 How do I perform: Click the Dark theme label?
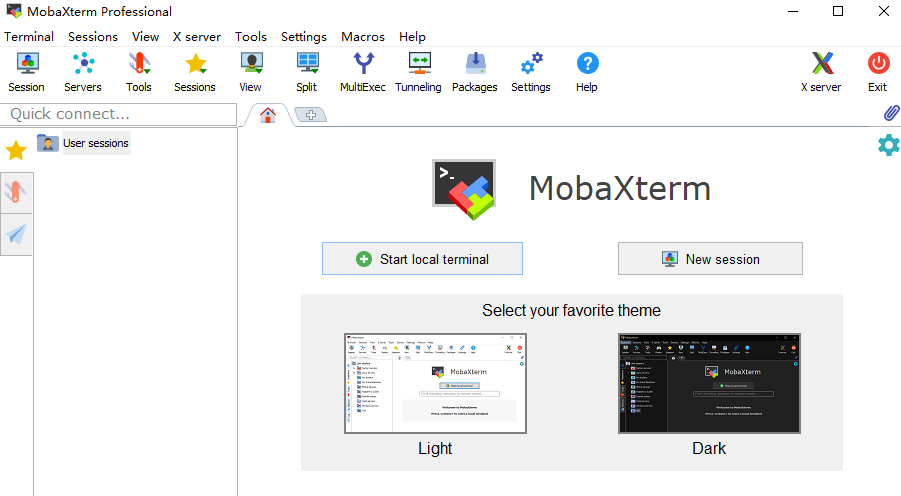point(709,448)
